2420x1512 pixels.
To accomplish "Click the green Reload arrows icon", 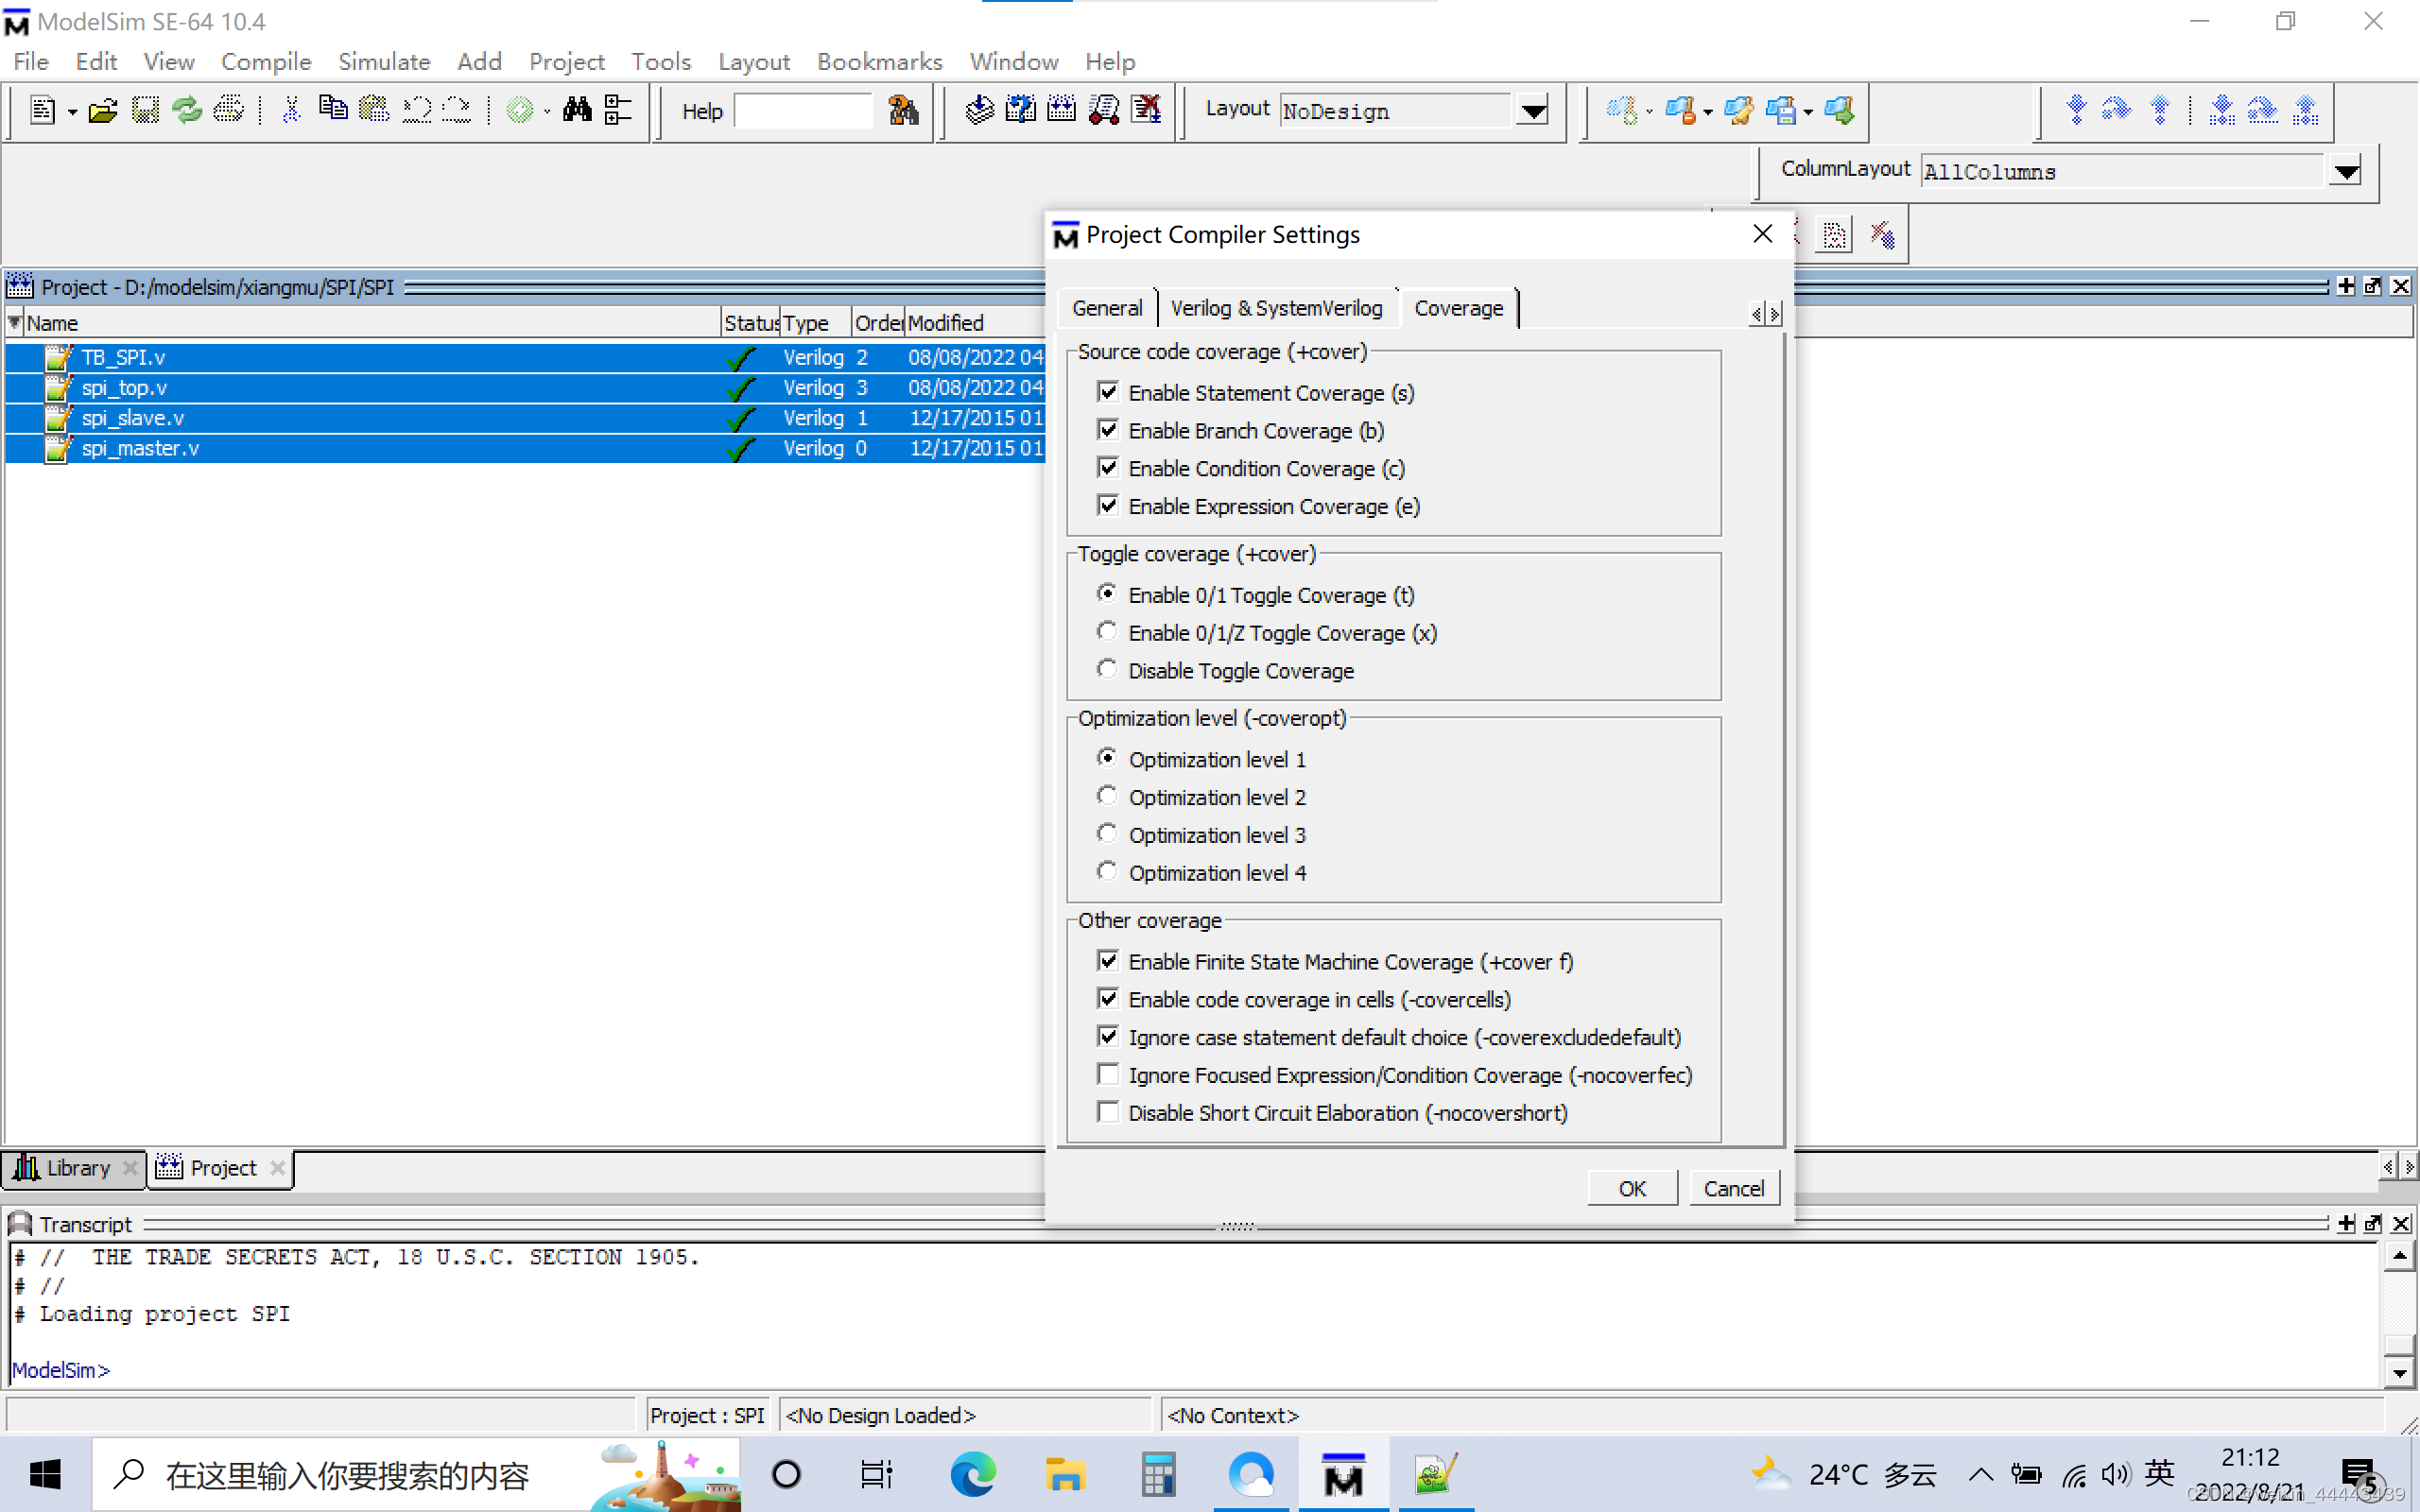I will point(187,110).
